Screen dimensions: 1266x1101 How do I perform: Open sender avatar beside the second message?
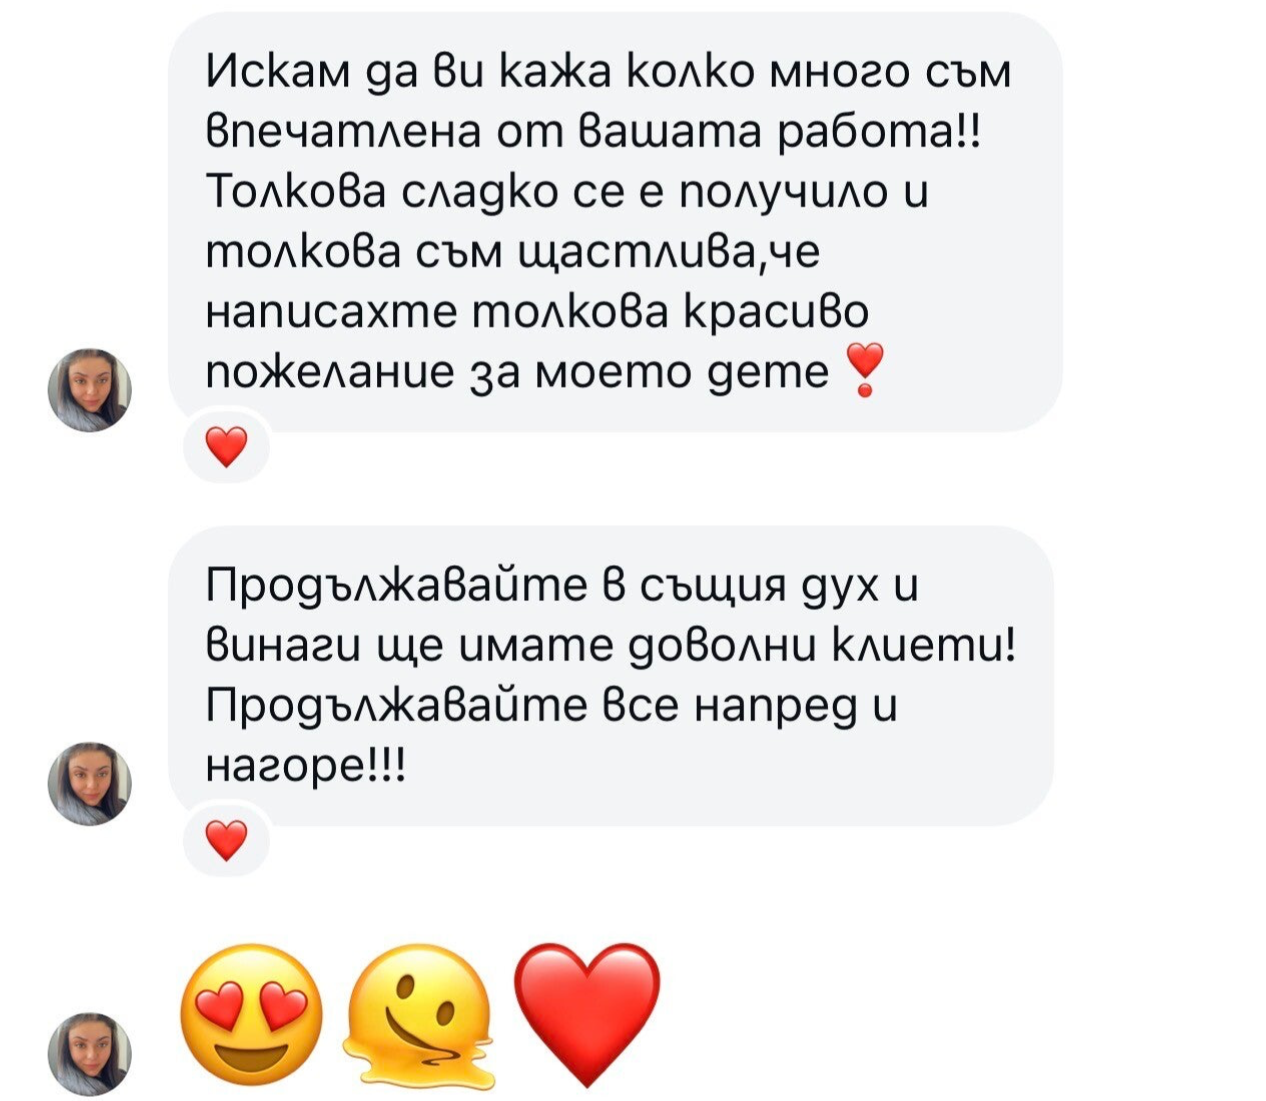coord(90,783)
